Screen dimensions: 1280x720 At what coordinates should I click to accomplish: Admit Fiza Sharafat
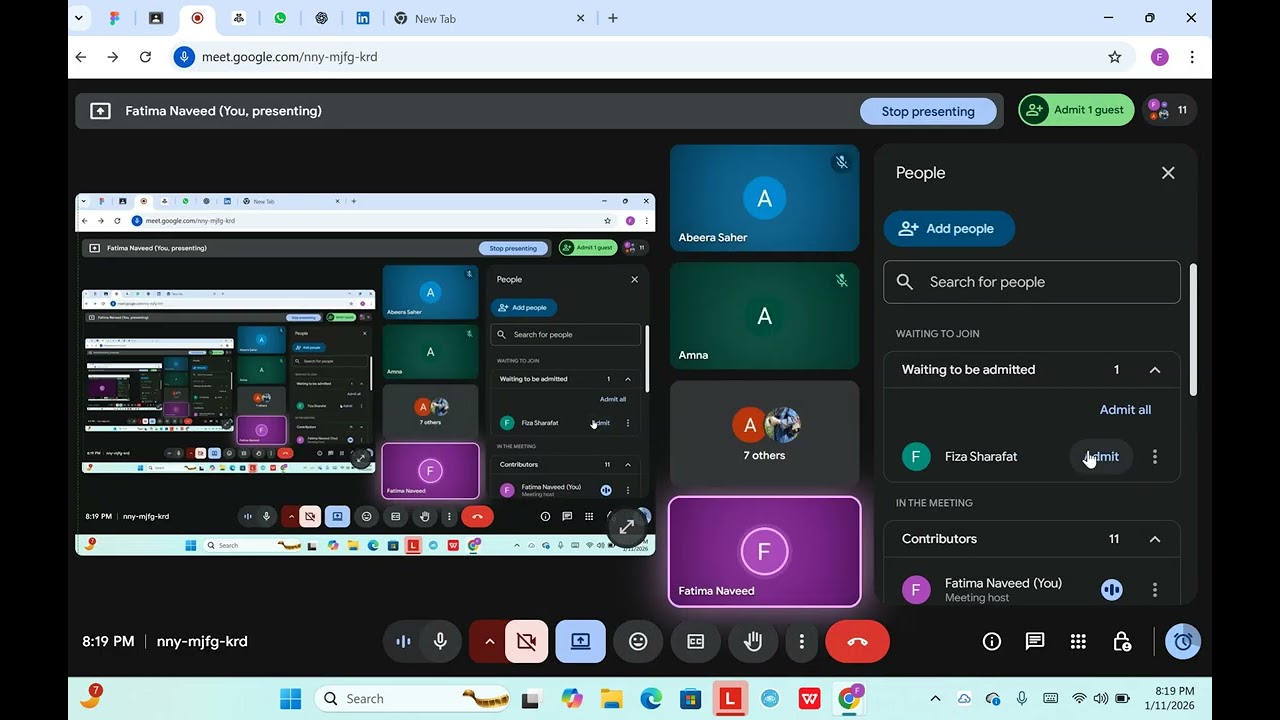point(1101,457)
